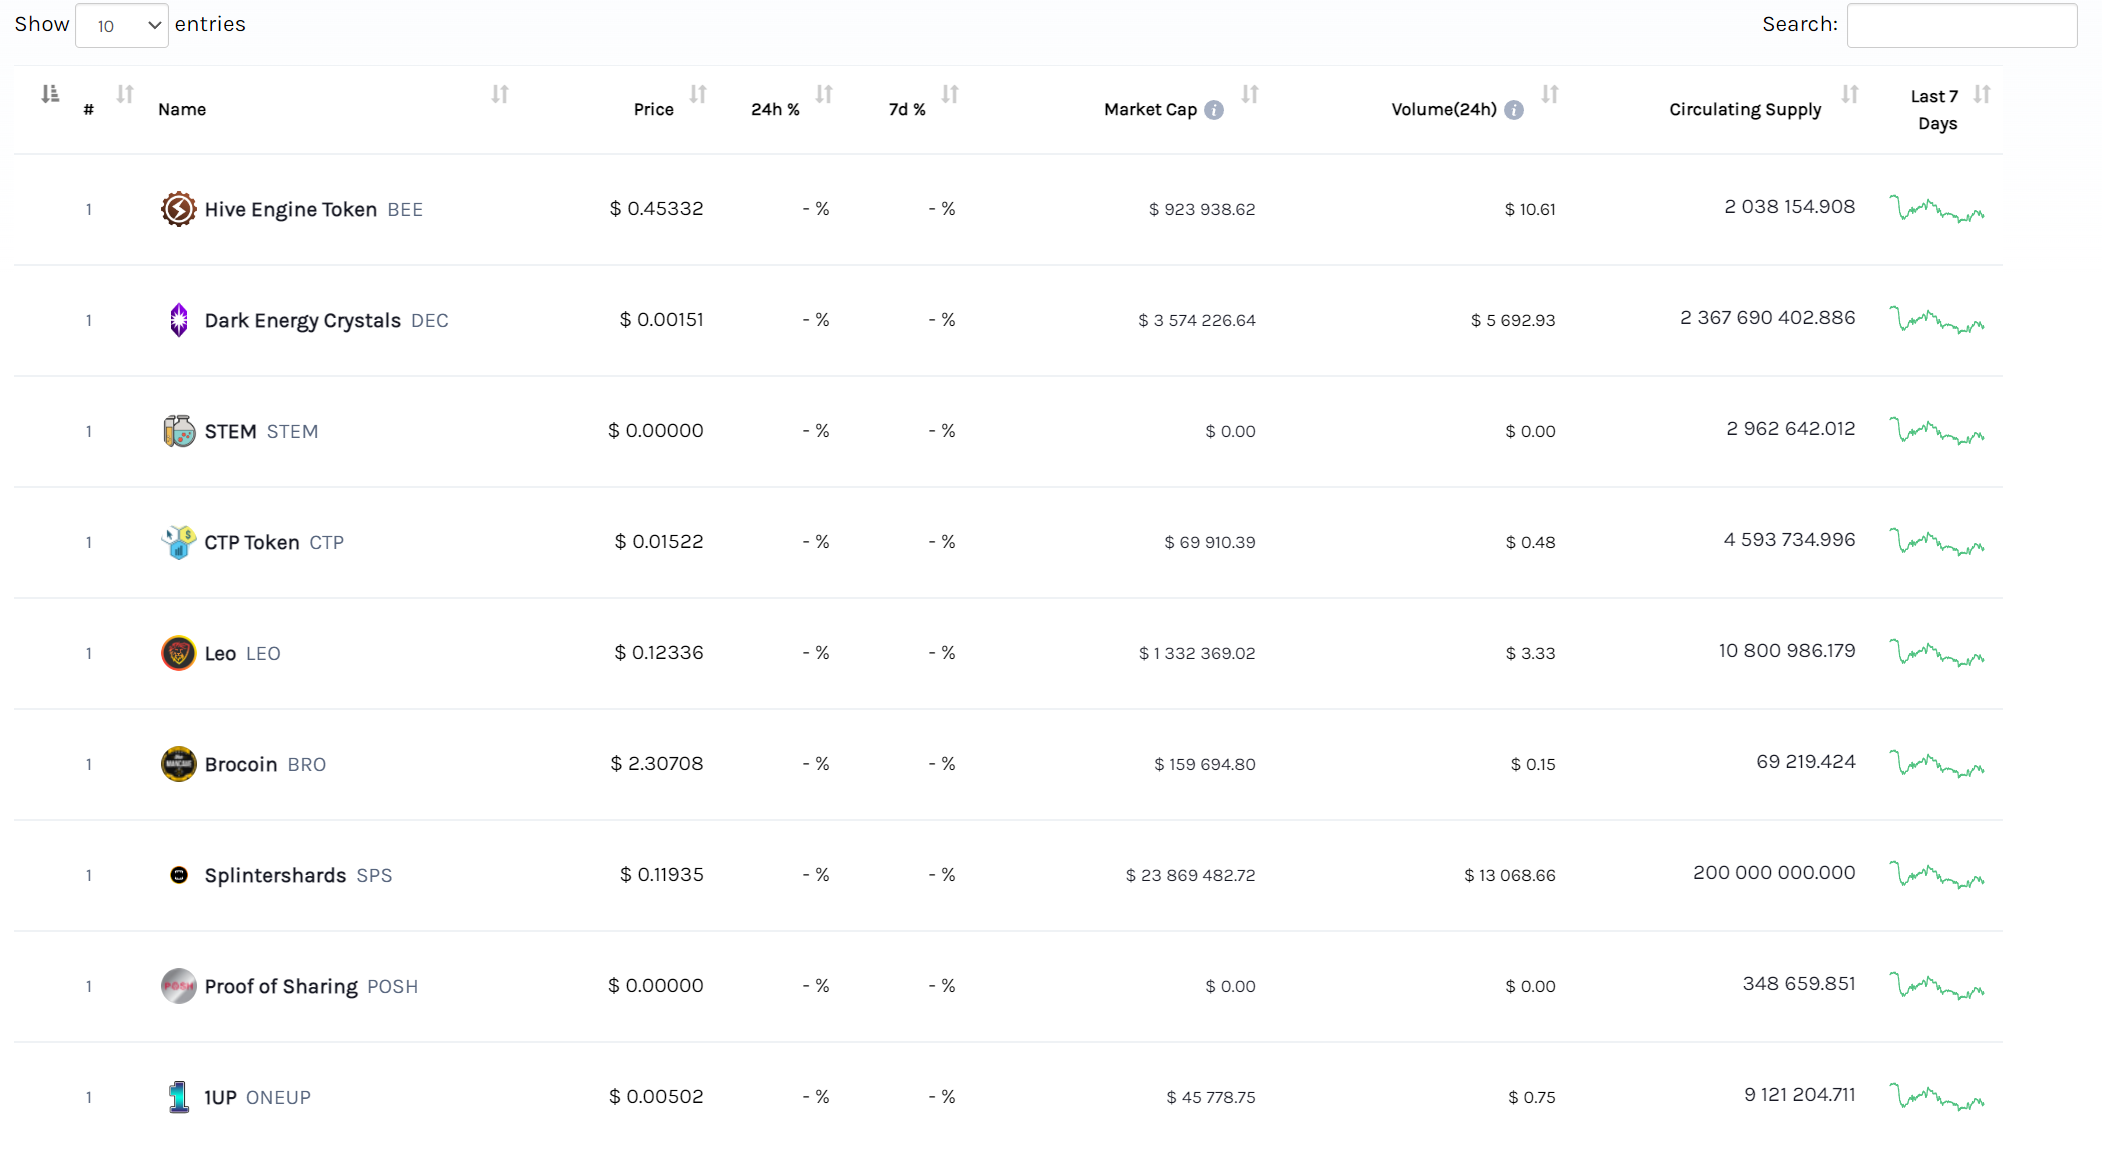The image size is (2102, 1150).
Task: Open Brocoin BRO token link
Action: 265,764
